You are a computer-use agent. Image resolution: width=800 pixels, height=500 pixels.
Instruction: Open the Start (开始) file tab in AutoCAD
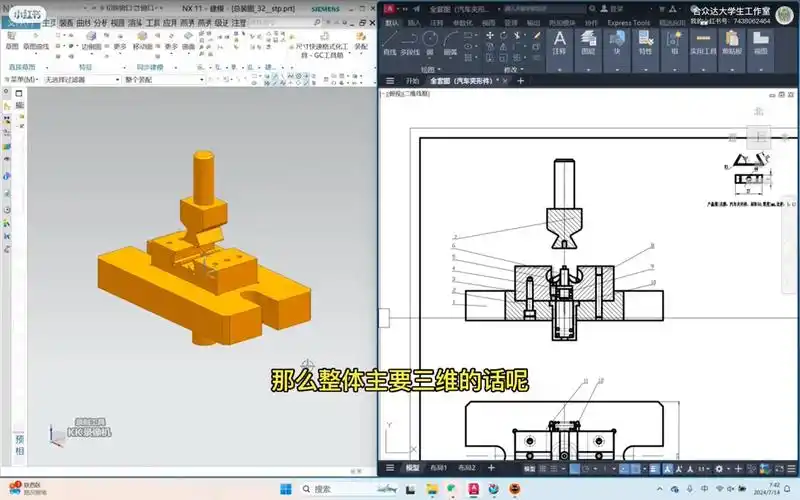click(x=412, y=81)
